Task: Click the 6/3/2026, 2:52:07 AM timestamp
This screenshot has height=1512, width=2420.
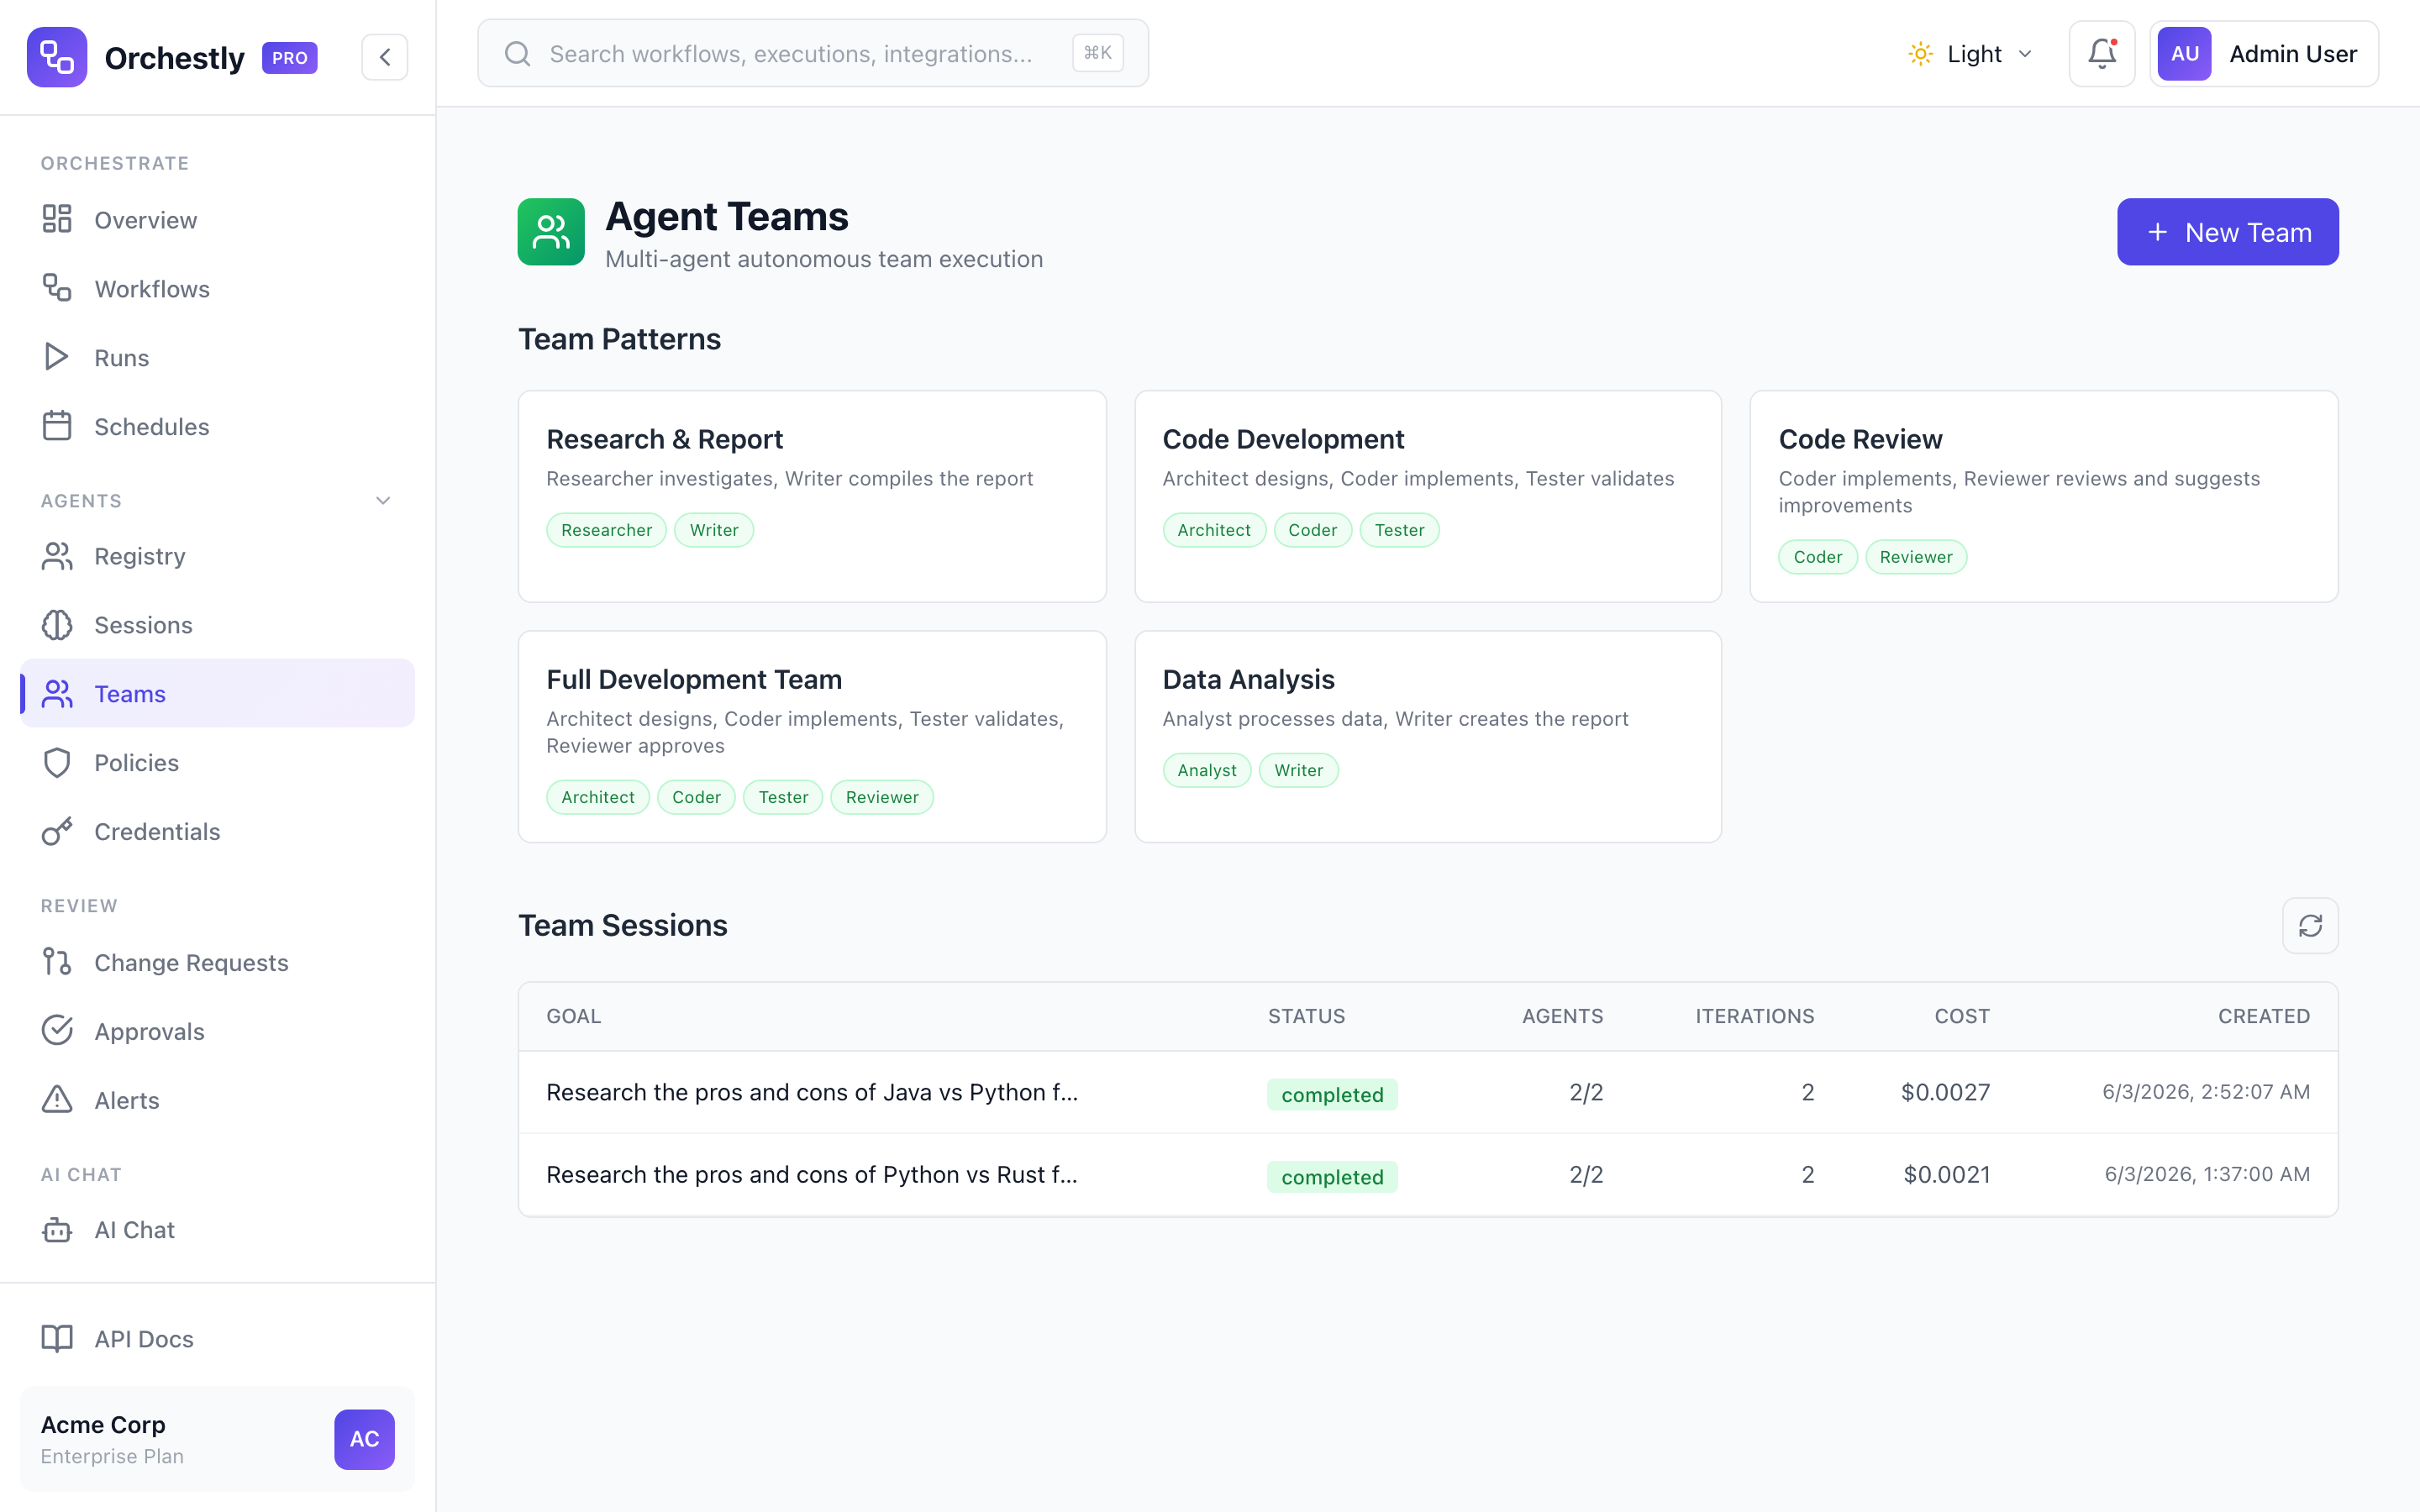Action: 2206,1092
